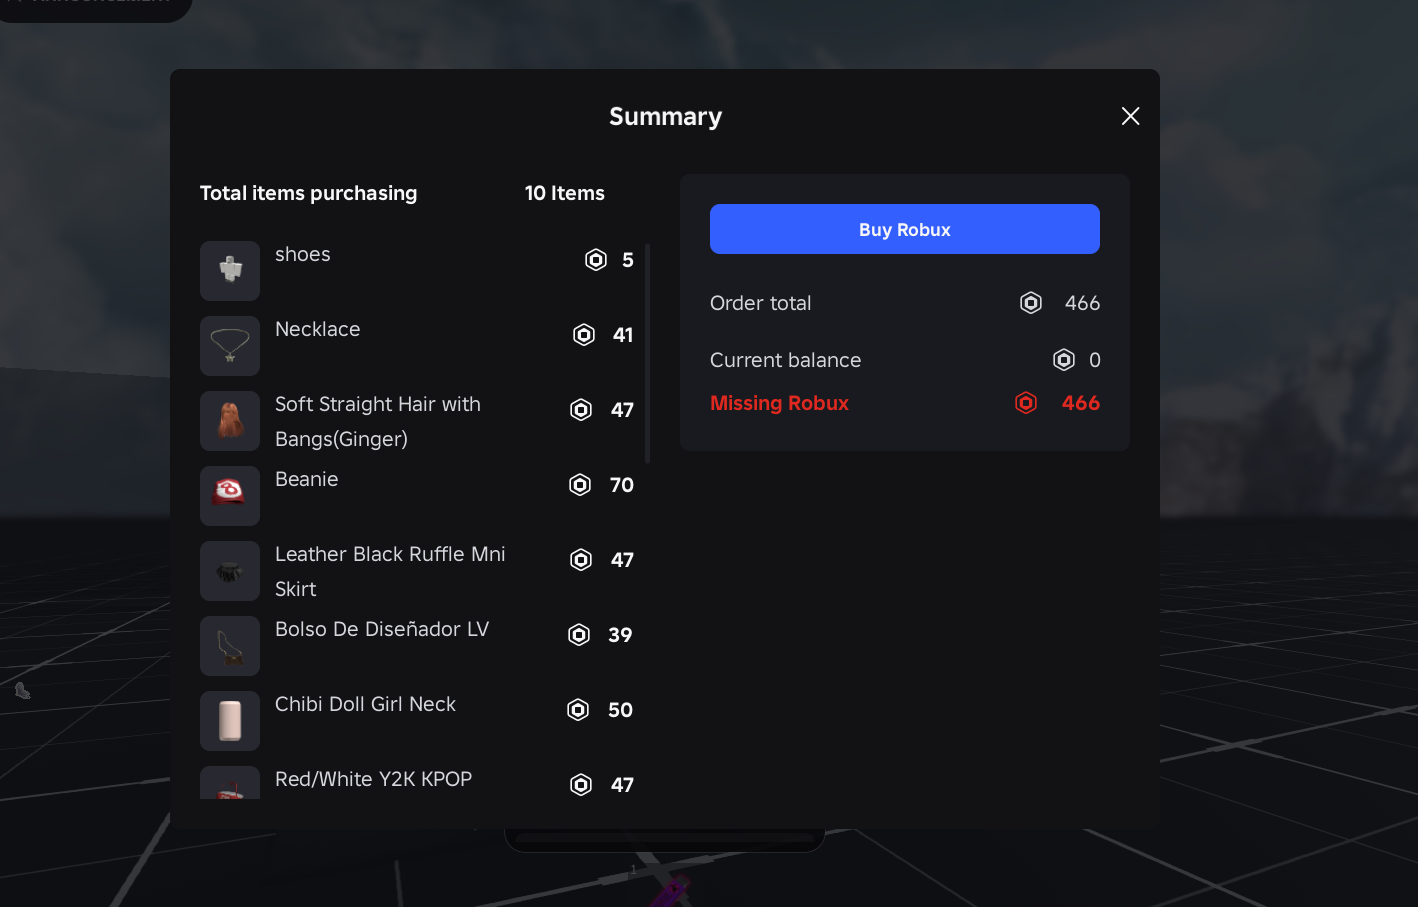The width and height of the screenshot is (1418, 907).
Task: Select the Leather Black Ruffle Mni Skirt thumbnail
Action: pyautogui.click(x=230, y=571)
